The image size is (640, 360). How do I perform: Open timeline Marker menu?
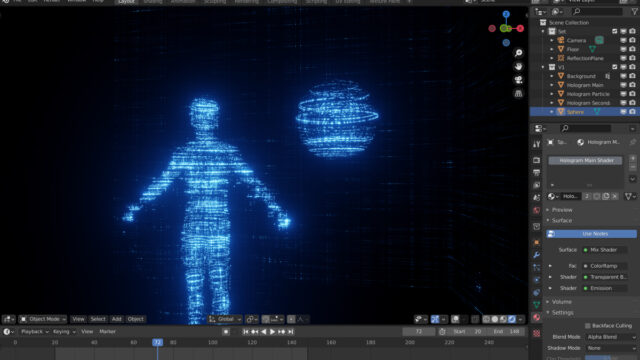(107, 332)
